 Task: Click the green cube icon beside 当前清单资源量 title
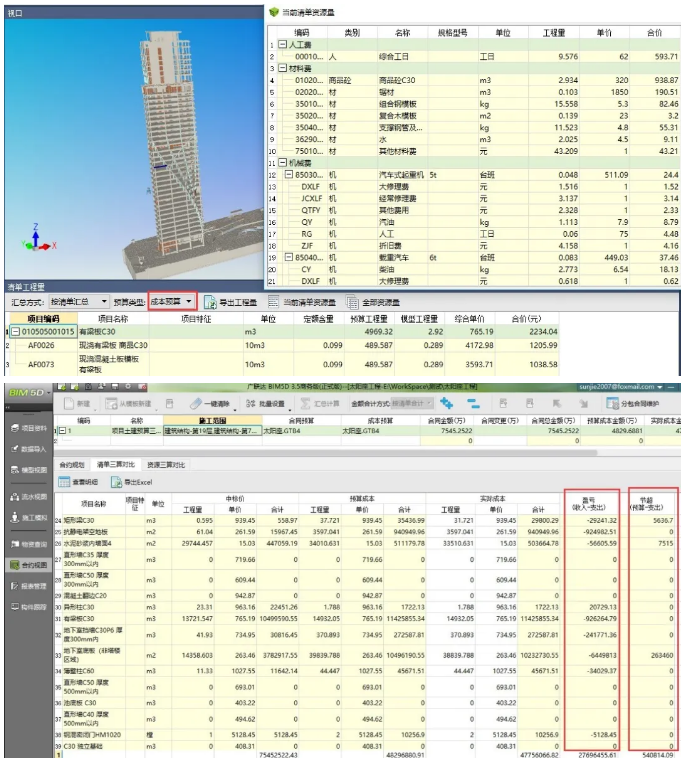(274, 12)
